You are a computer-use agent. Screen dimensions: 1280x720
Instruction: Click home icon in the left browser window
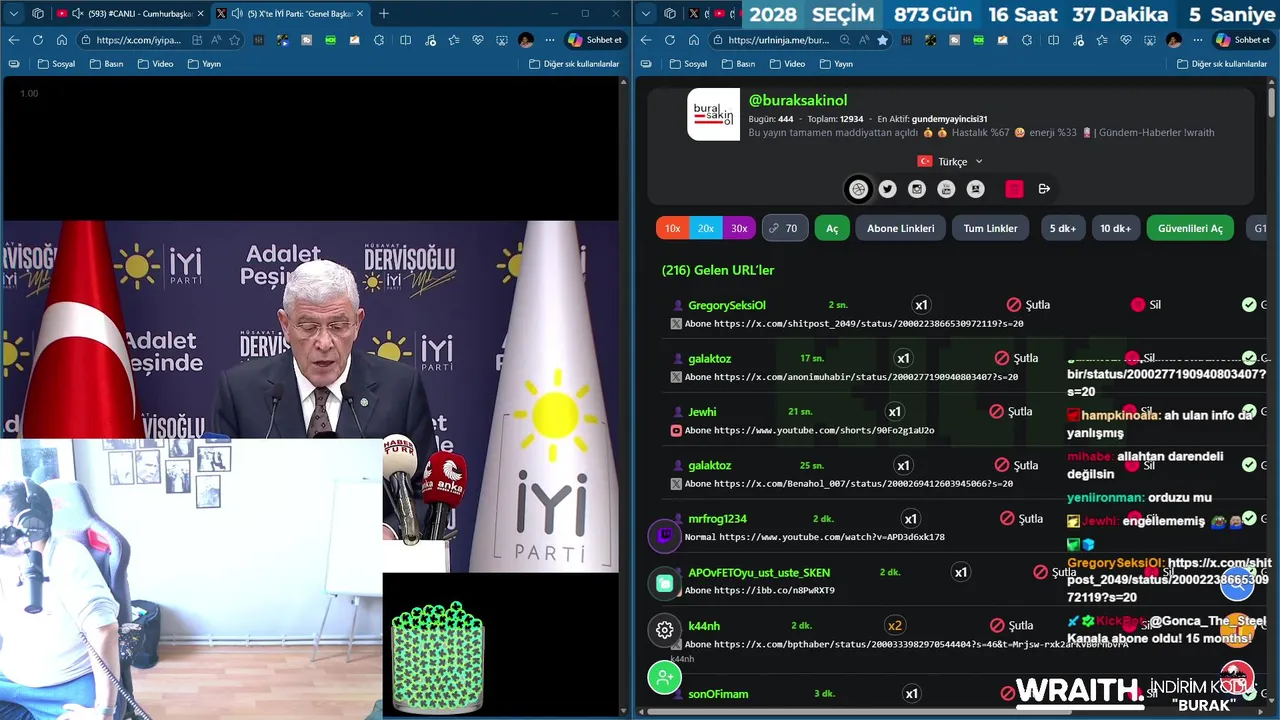click(x=61, y=40)
